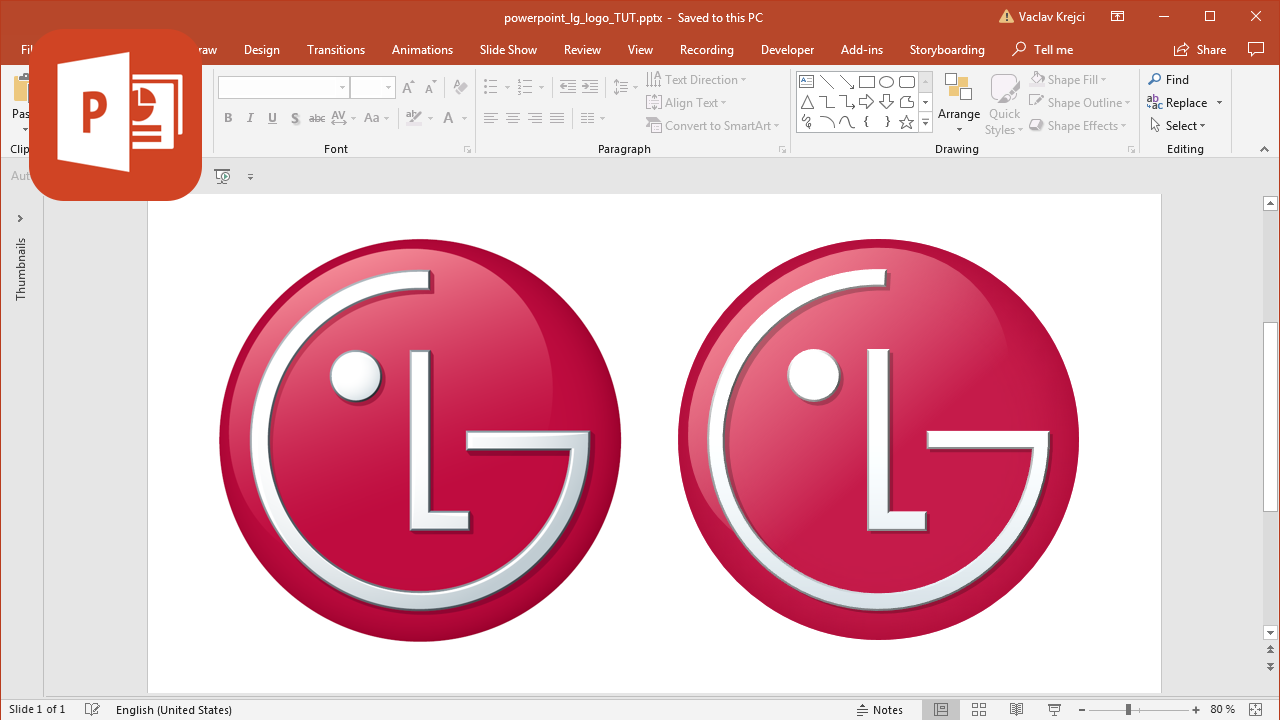Click the Find magnifier button
The height and width of the screenshot is (720, 1280).
1169,80
